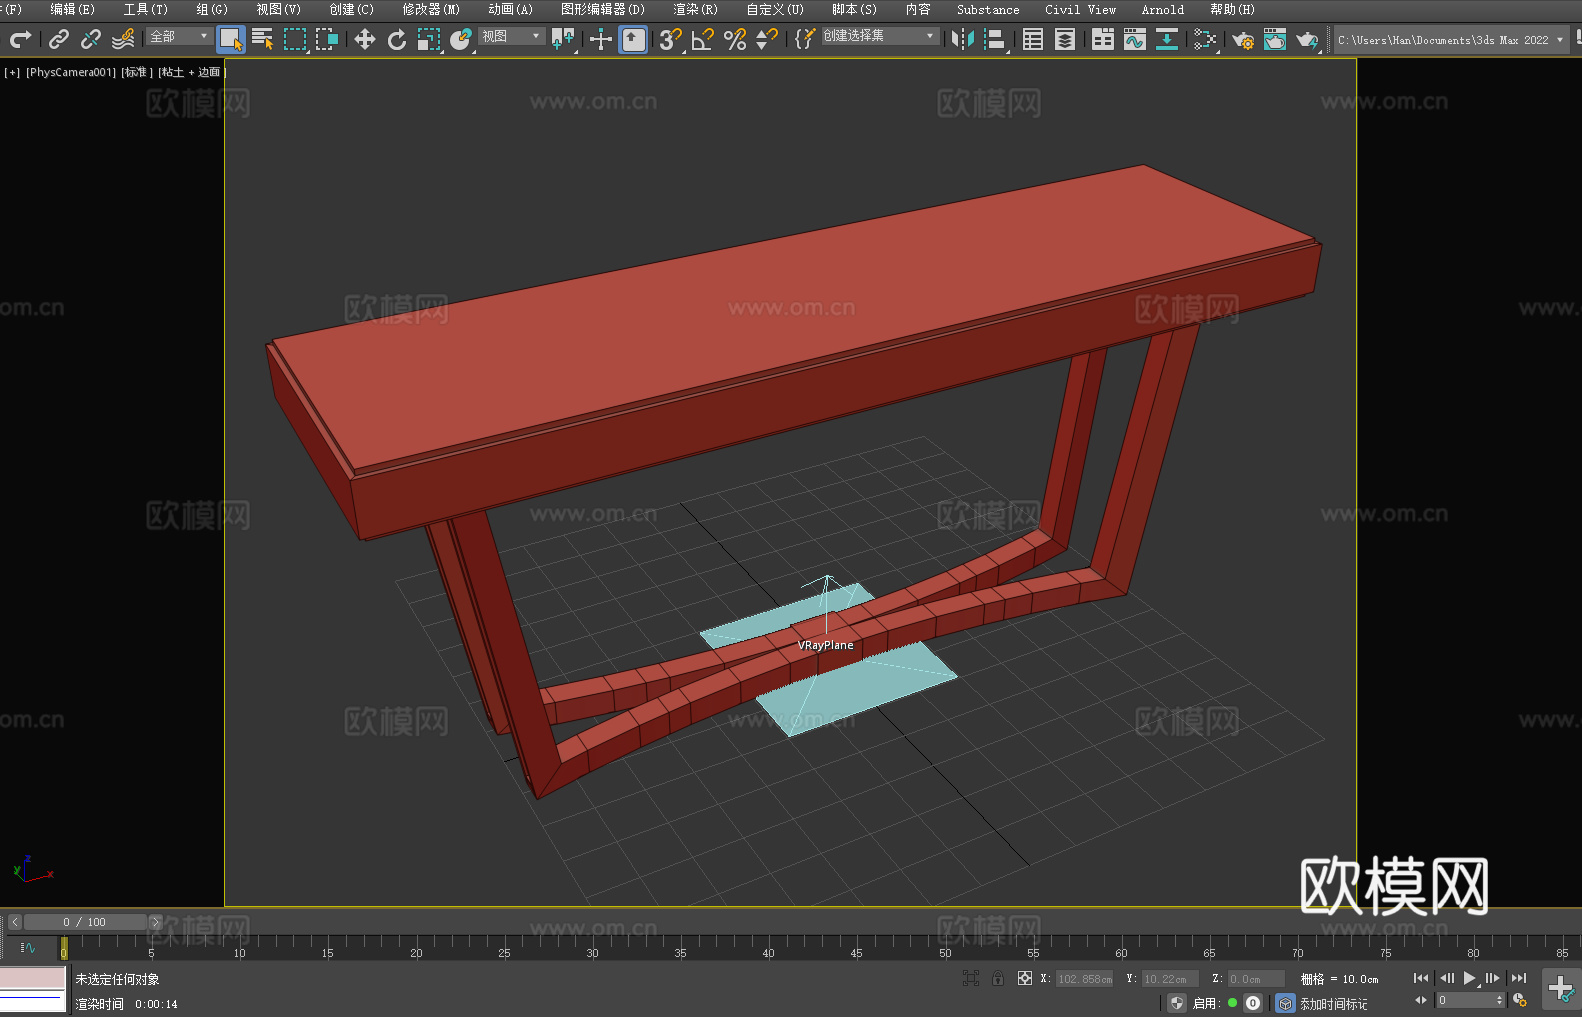1582x1017 pixels.
Task: Open 工具(T) menu
Action: (x=146, y=9)
